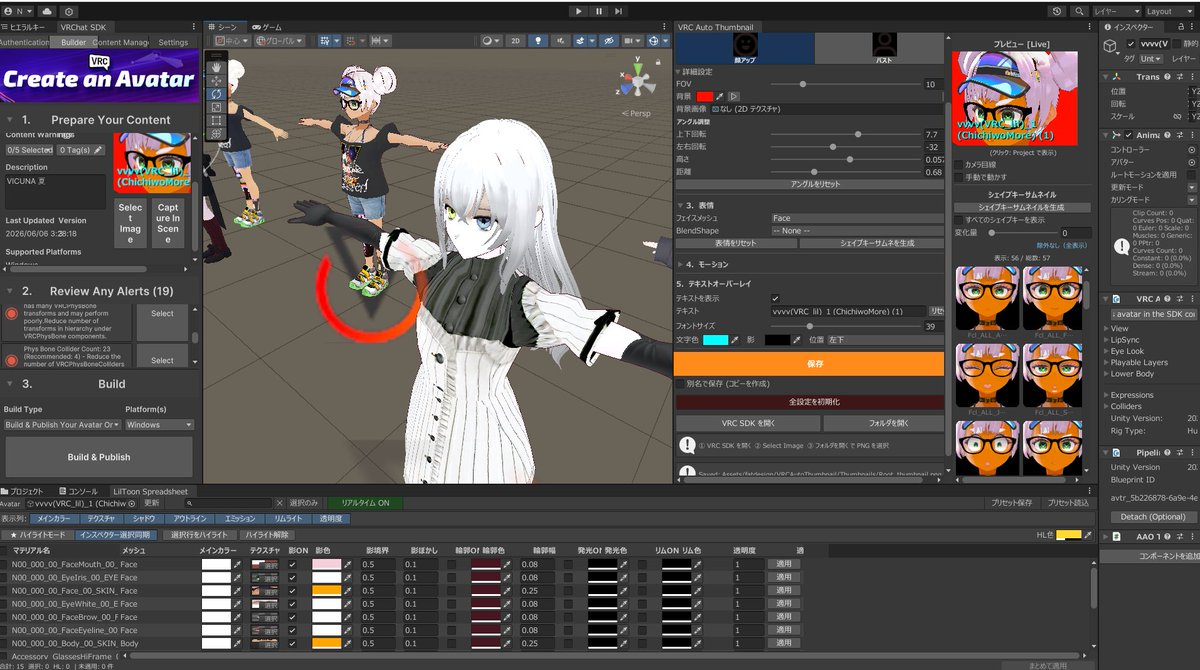Screen dimensions: 1200x670
Task: Switch to the ゲーム tab
Action: click(265, 27)
